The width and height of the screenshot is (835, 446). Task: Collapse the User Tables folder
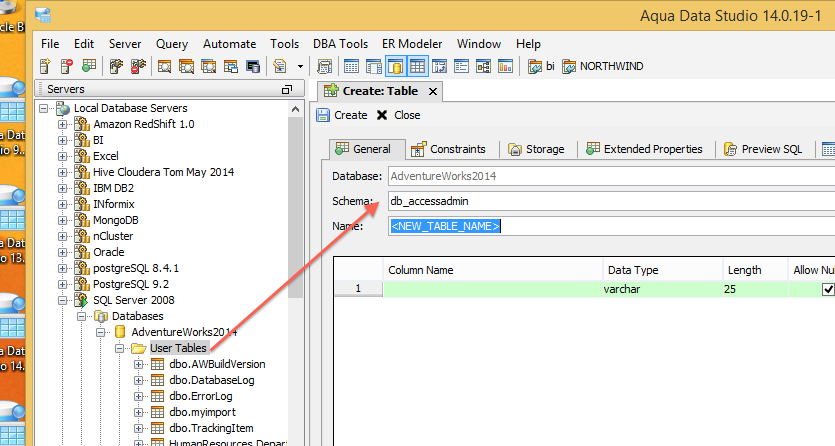[120, 349]
